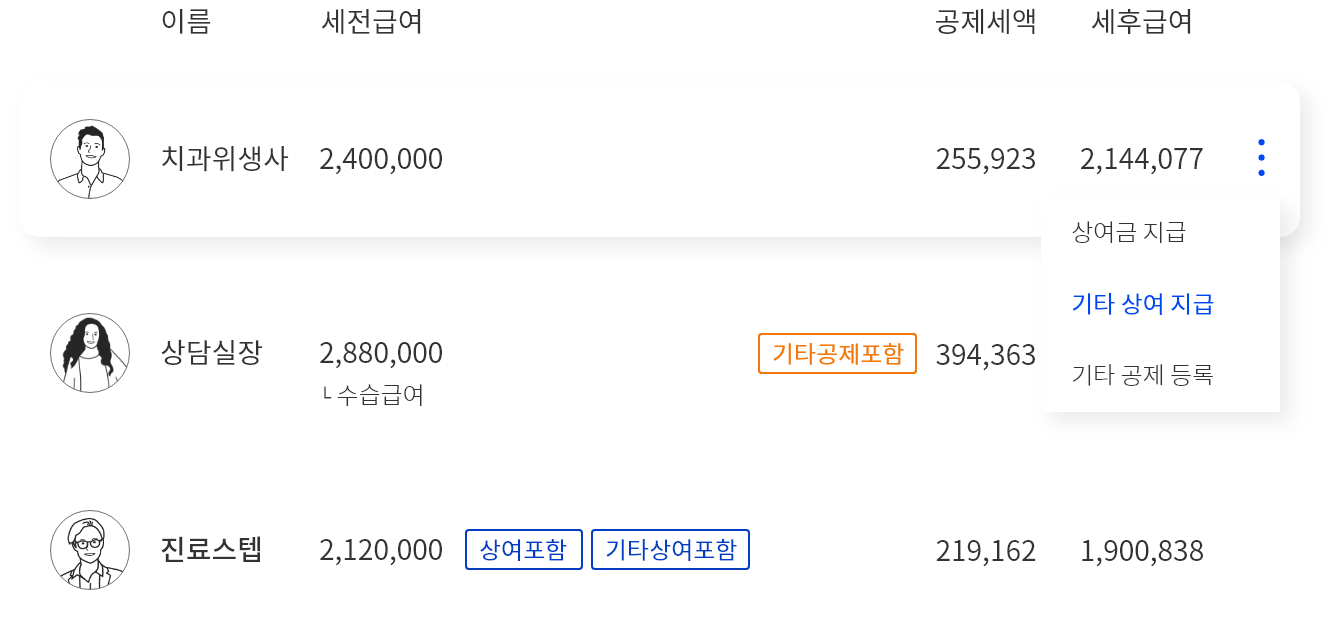The image size is (1340, 629).
Task: Select the 진료스텝 employee name
Action: [x=211, y=550]
